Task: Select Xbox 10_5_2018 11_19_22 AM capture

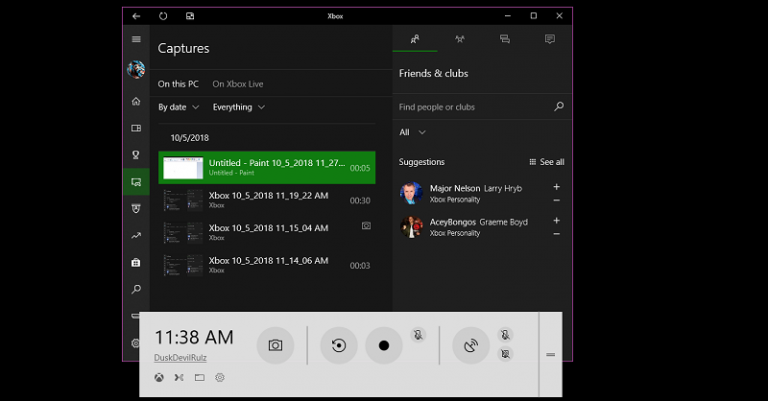Action: (x=267, y=200)
